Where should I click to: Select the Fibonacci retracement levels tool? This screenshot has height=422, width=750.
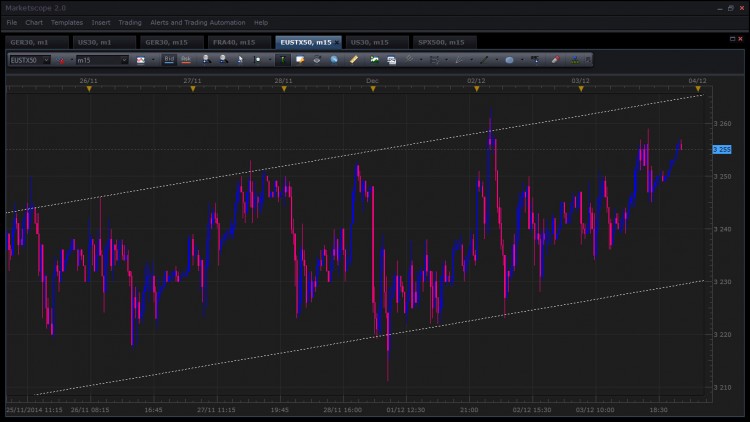434,60
